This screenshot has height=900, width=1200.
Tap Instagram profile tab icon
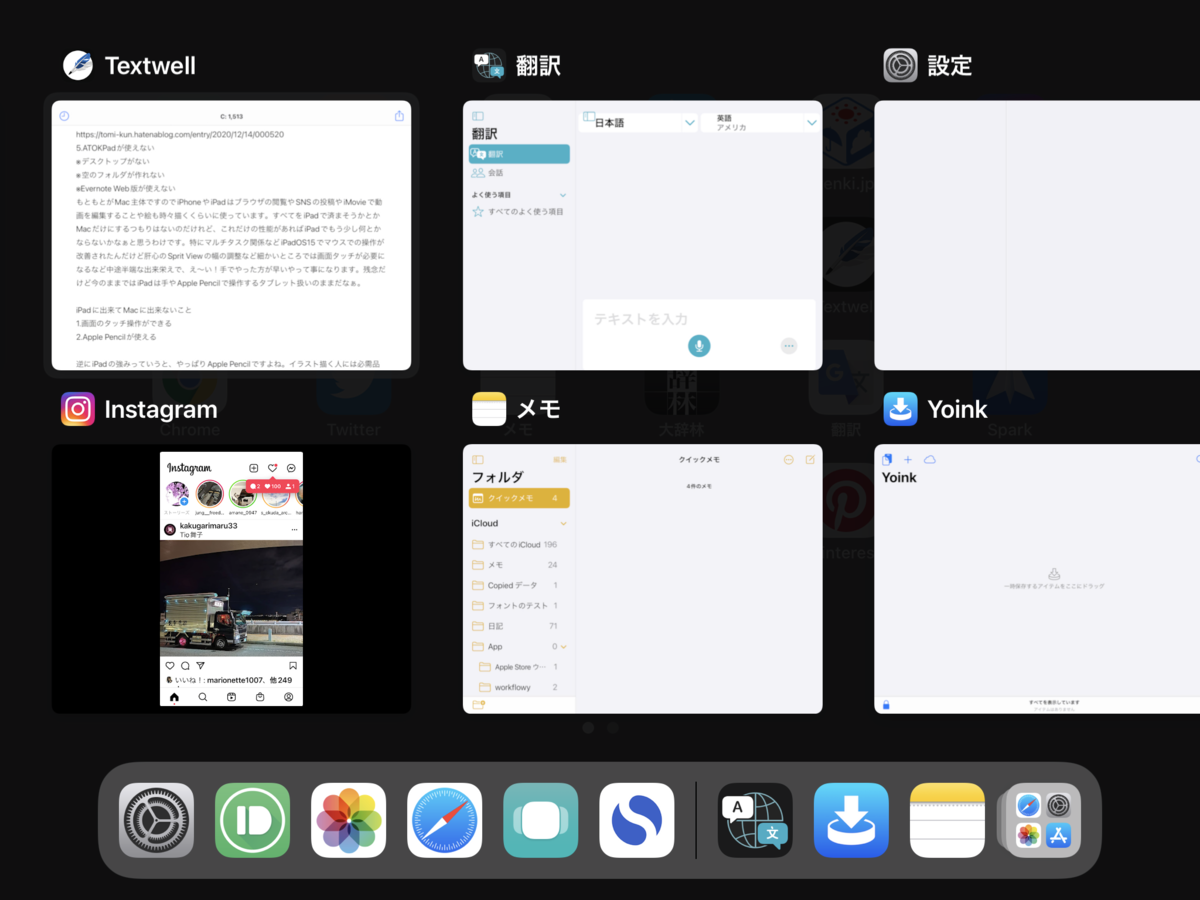[288, 697]
